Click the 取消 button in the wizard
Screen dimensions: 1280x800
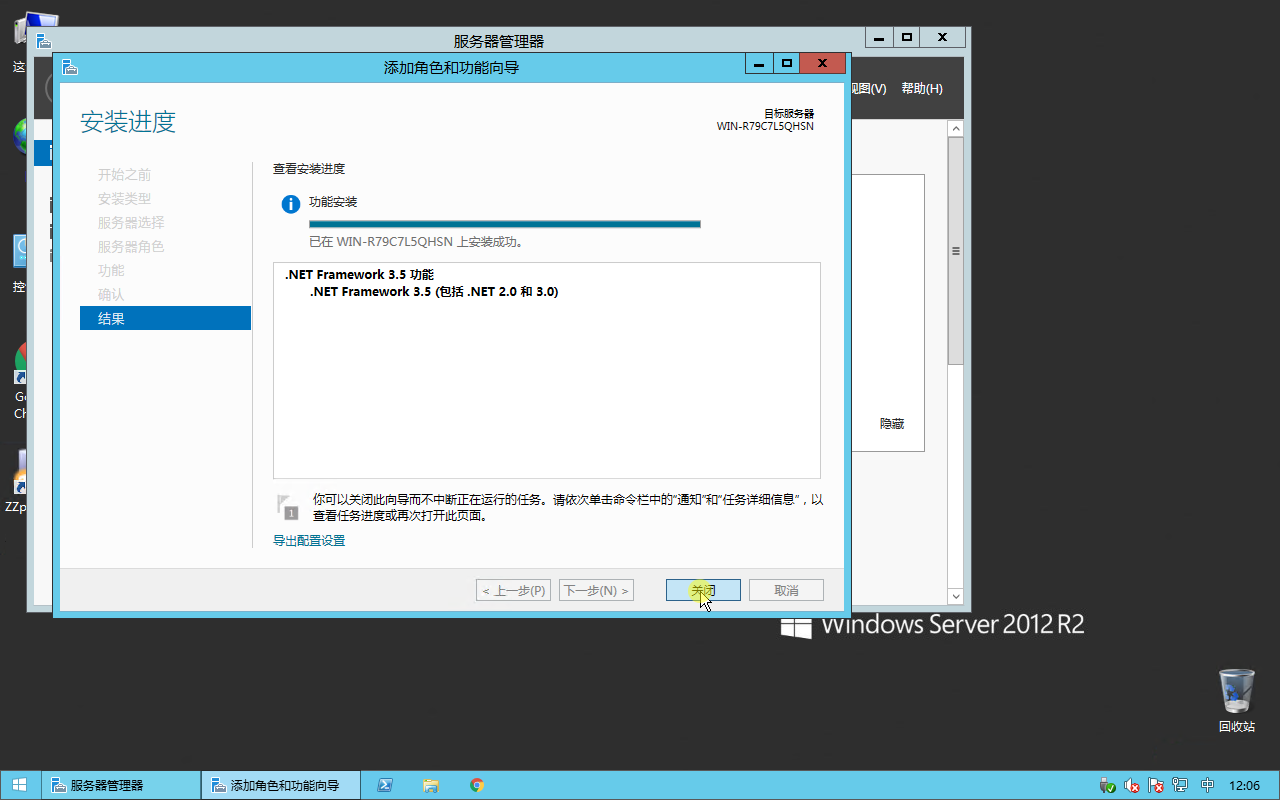[787, 590]
